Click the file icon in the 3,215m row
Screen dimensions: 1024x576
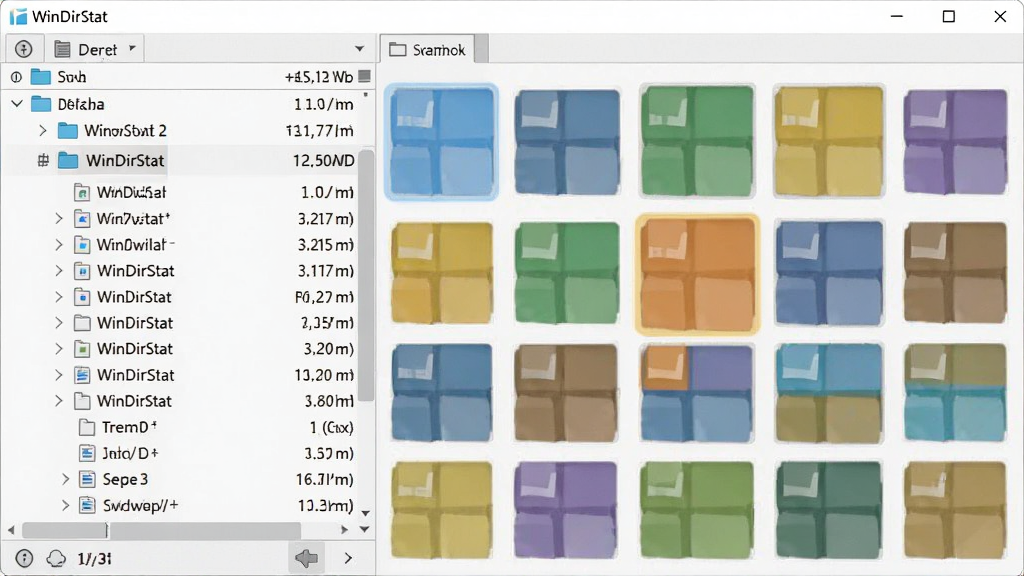tap(82, 245)
